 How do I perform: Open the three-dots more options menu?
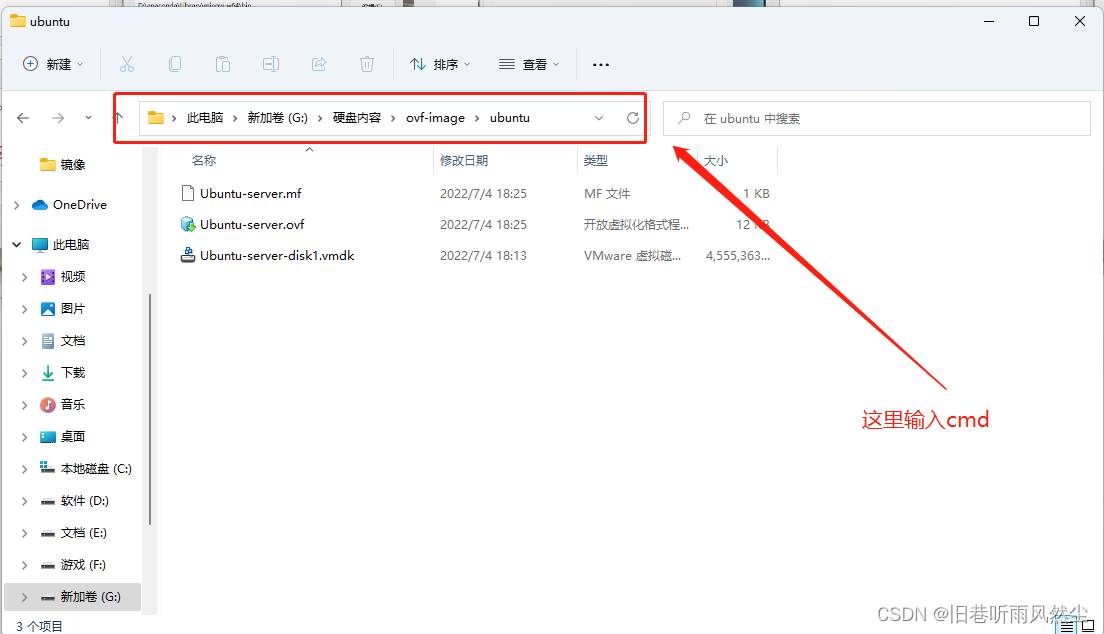[x=601, y=64]
